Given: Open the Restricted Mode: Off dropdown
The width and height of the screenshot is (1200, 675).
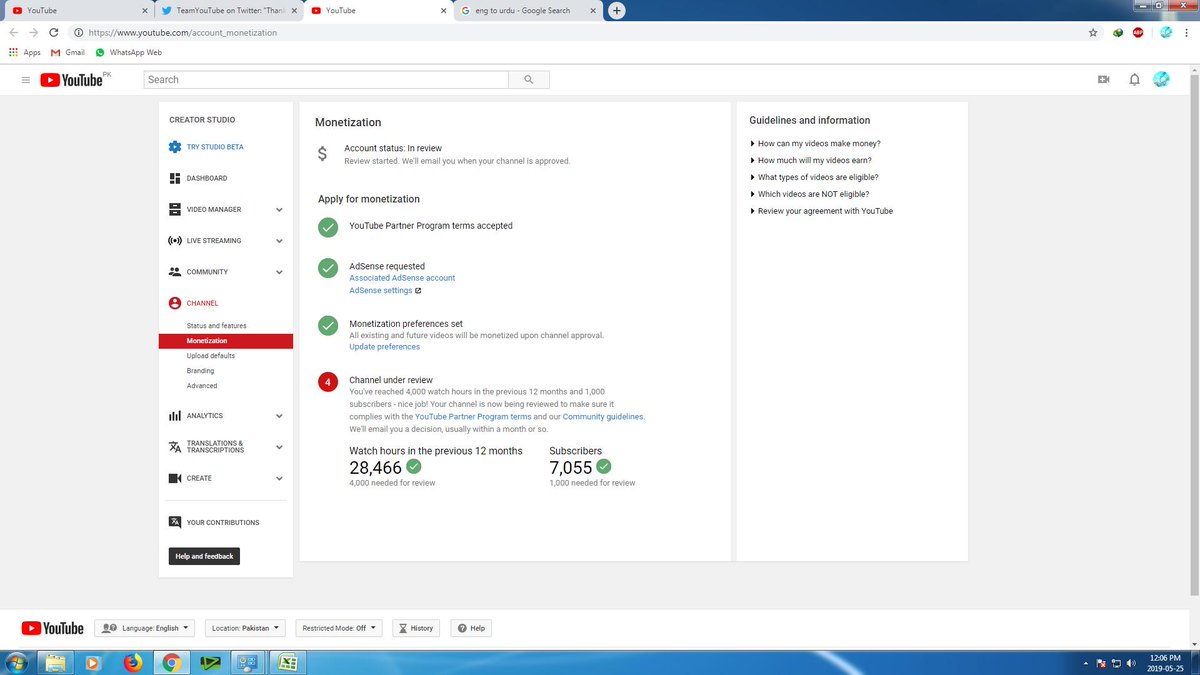Looking at the screenshot, I should [x=338, y=628].
